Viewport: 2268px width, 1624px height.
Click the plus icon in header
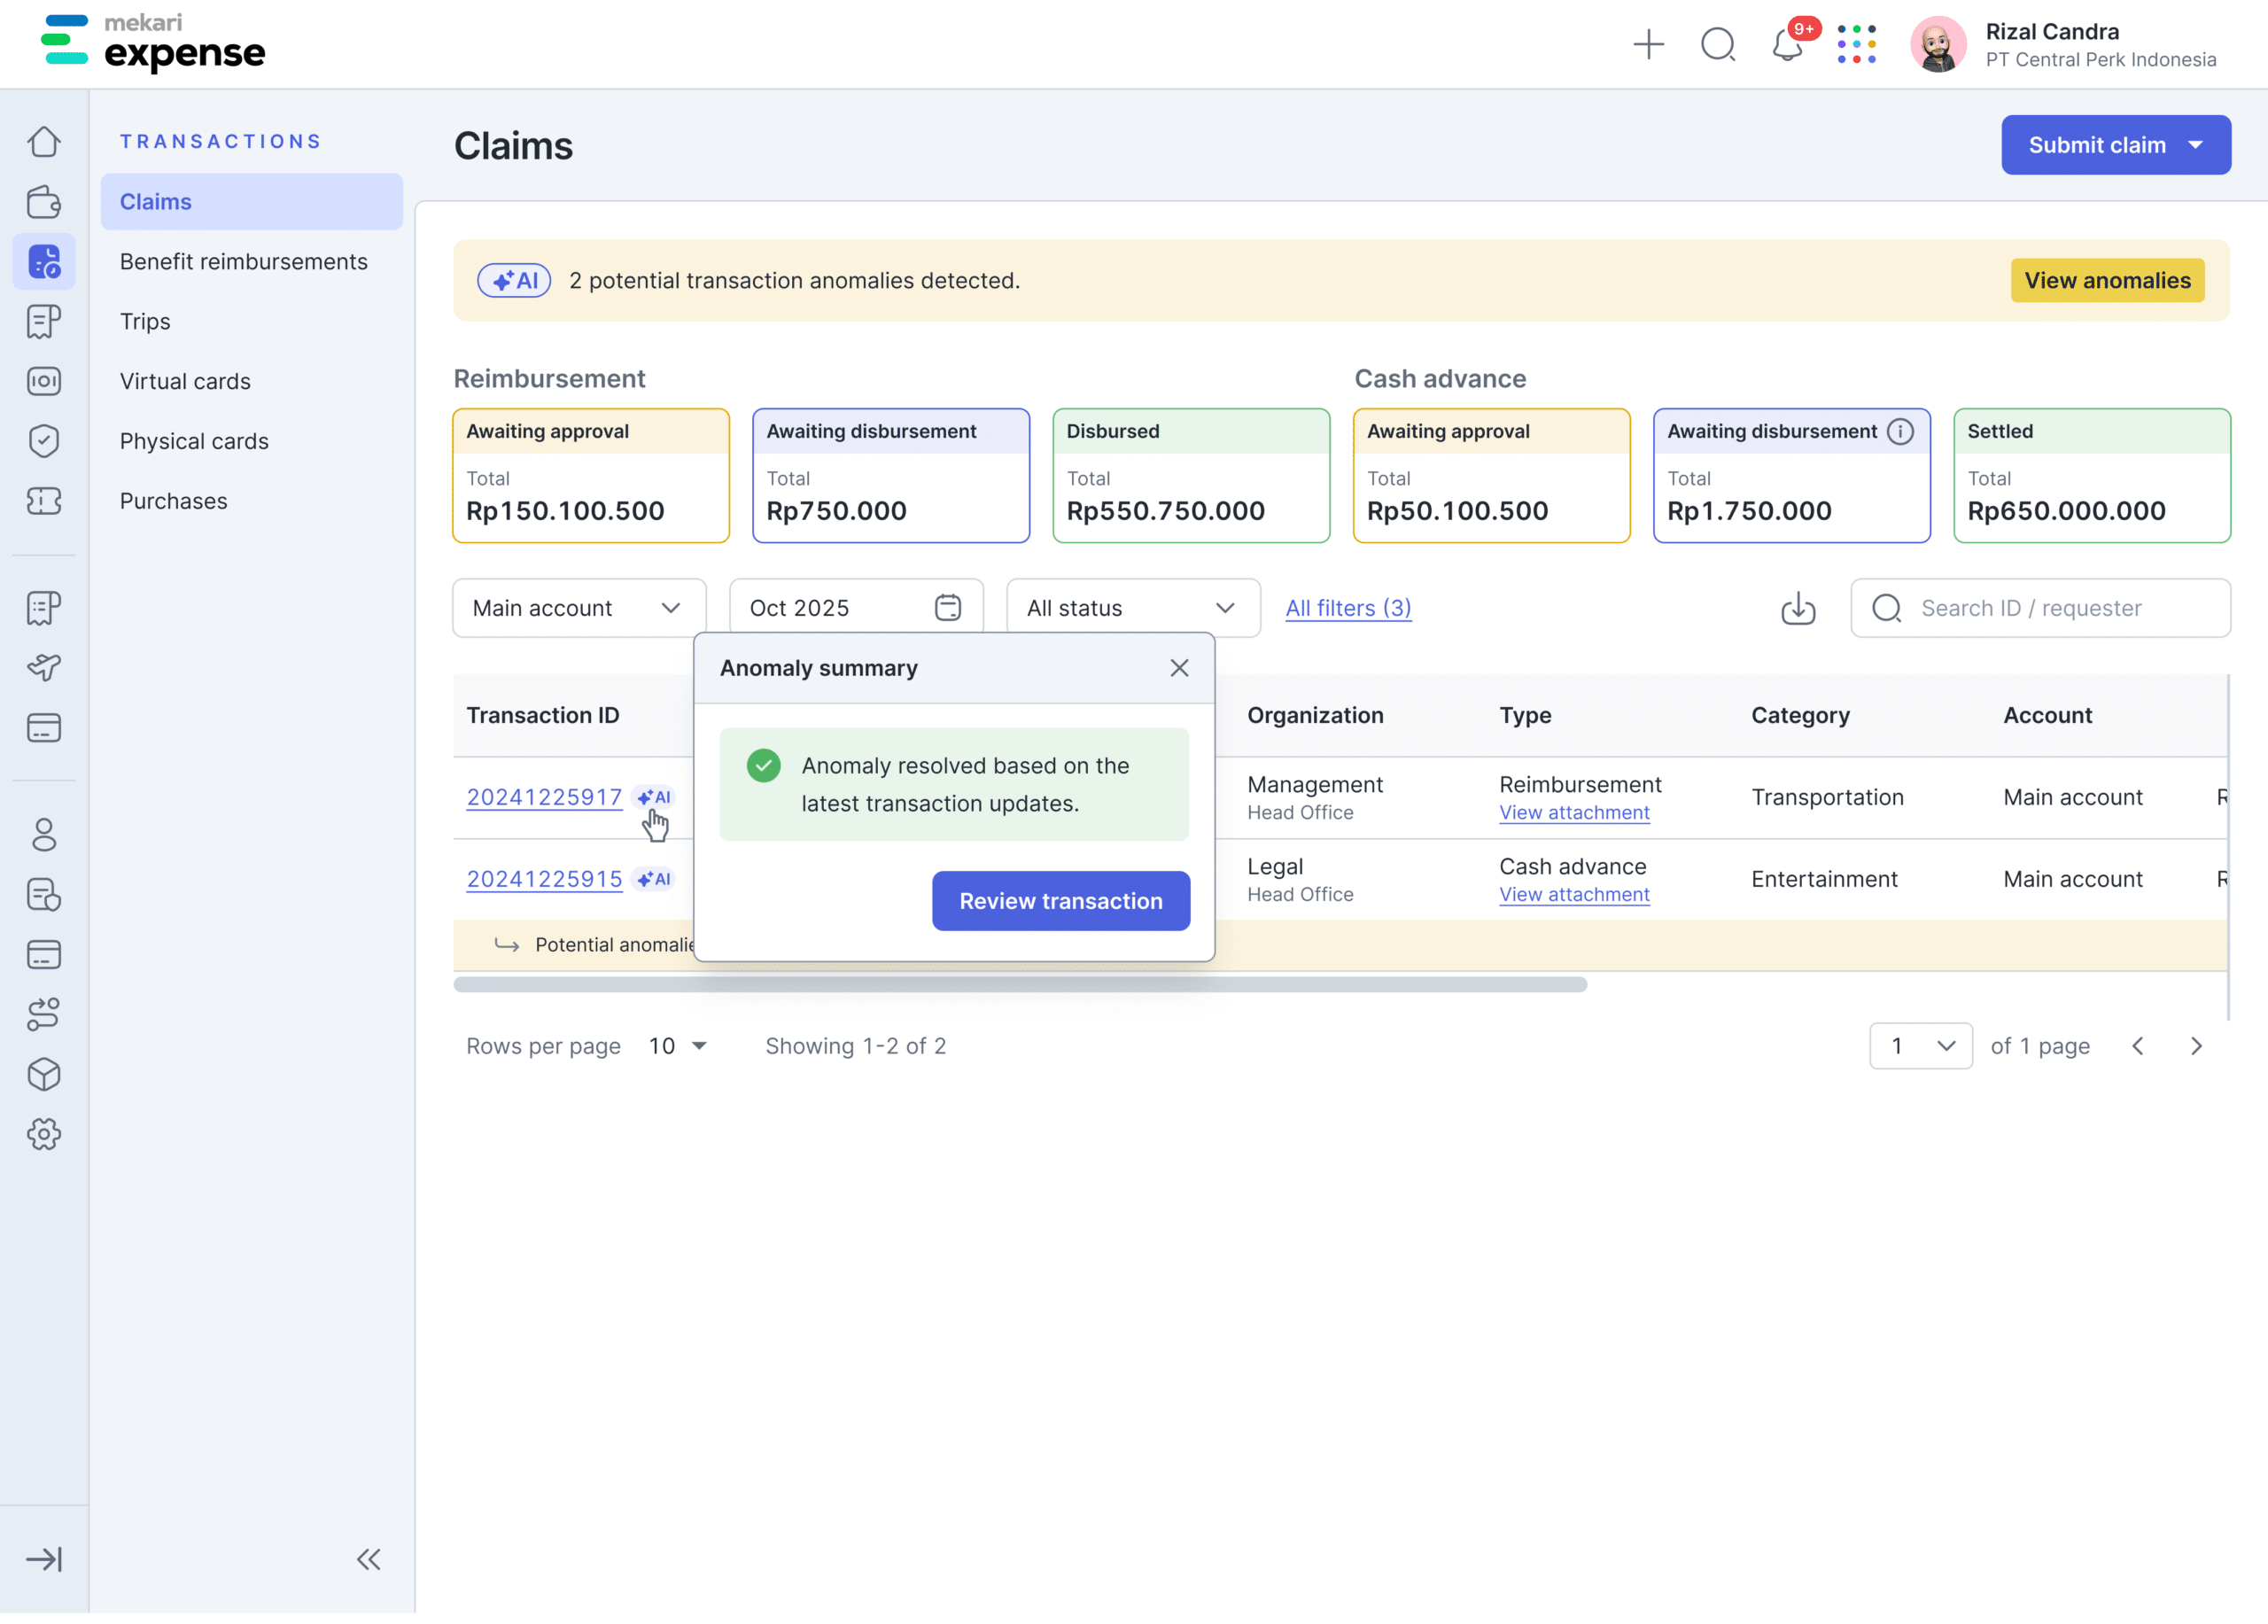[x=1648, y=45]
